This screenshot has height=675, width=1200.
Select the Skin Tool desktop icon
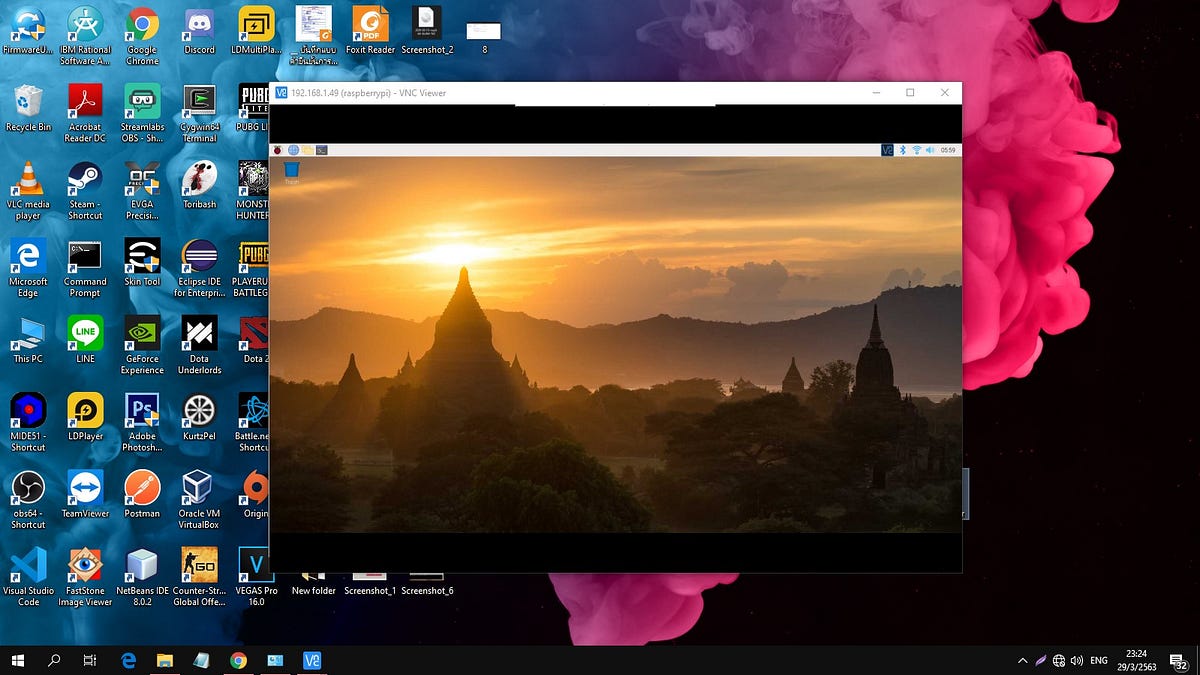pos(142,262)
